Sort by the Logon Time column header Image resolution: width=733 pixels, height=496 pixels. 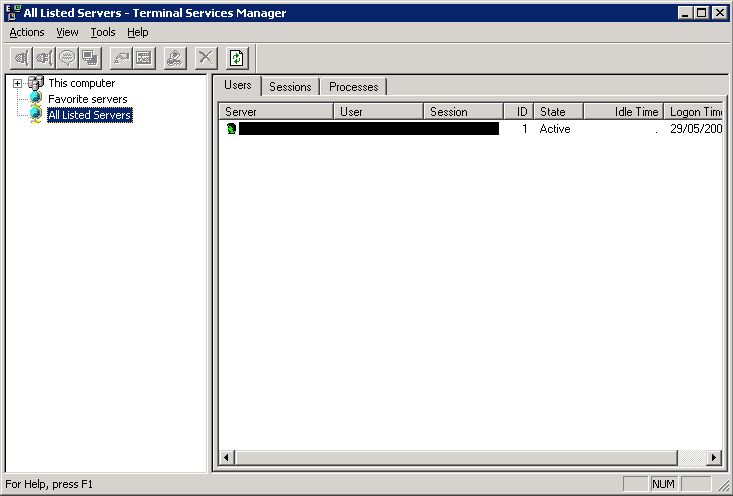693,112
